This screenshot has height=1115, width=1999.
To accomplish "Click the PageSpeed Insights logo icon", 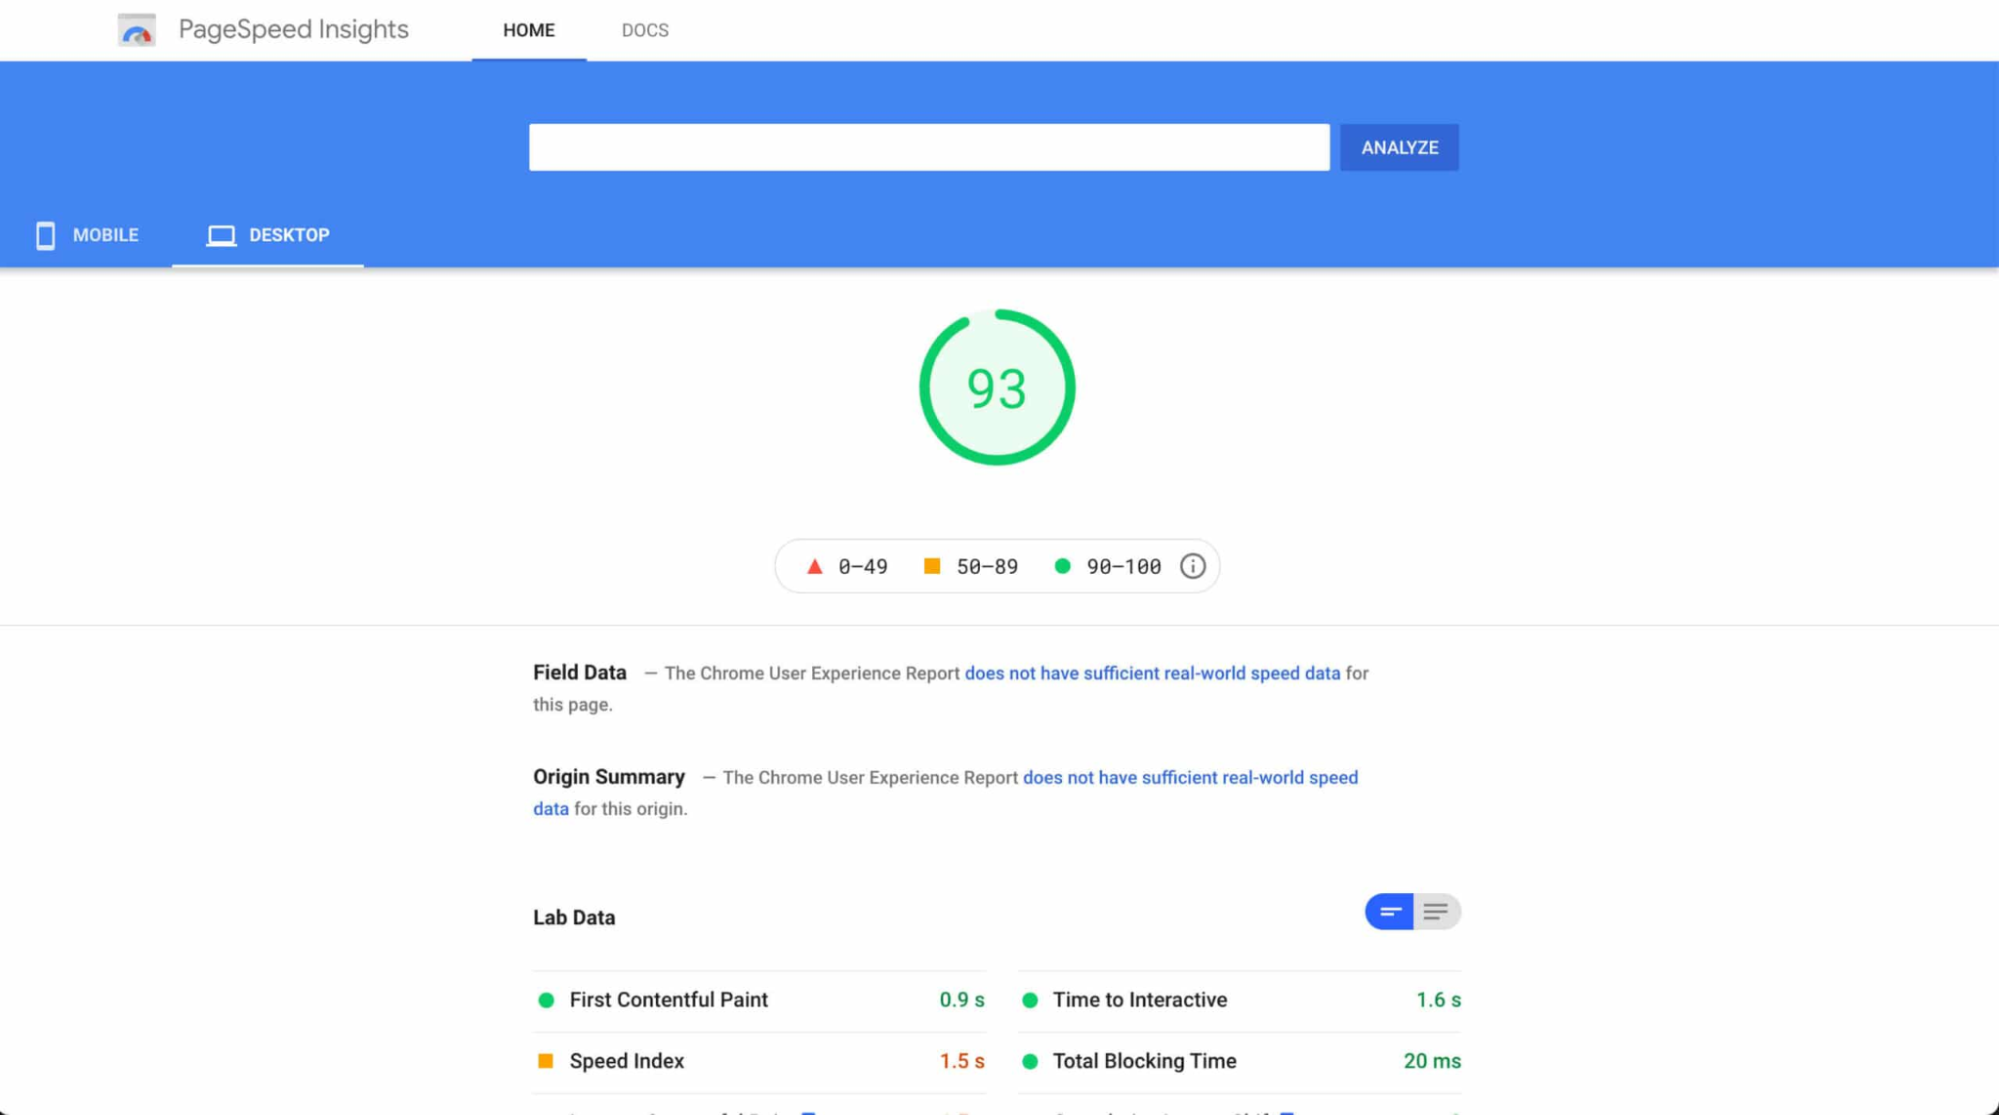I will point(137,29).
